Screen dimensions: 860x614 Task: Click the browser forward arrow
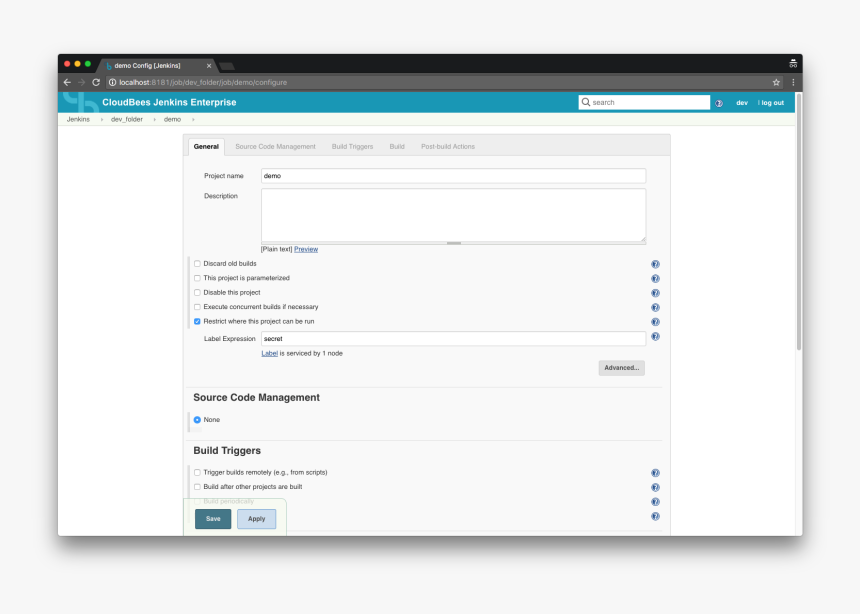[81, 82]
